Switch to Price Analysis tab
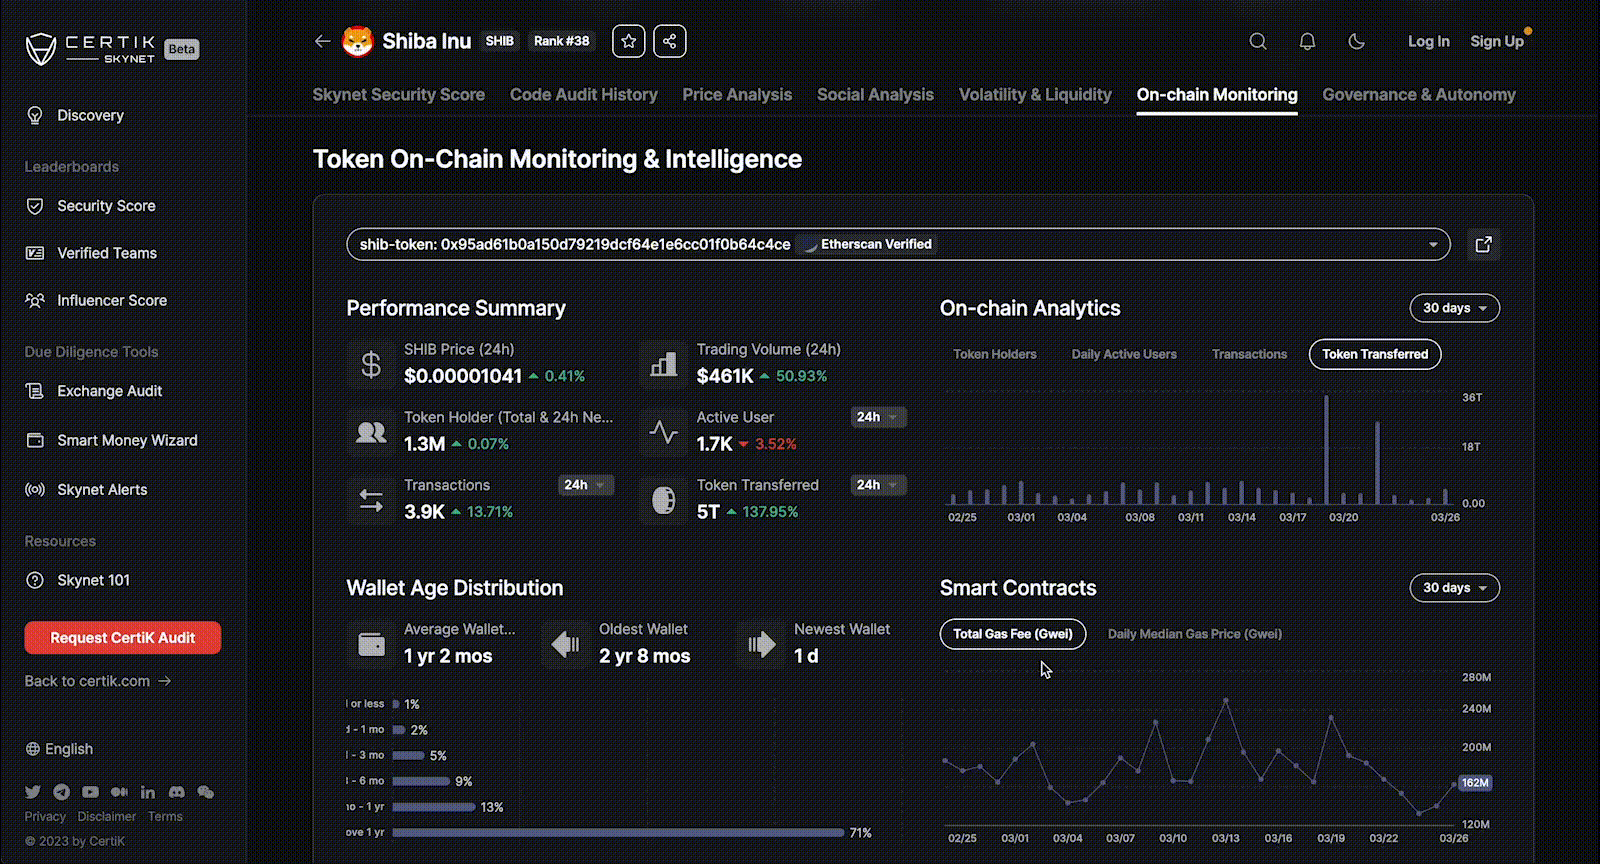This screenshot has height=864, width=1600. pyautogui.click(x=737, y=94)
